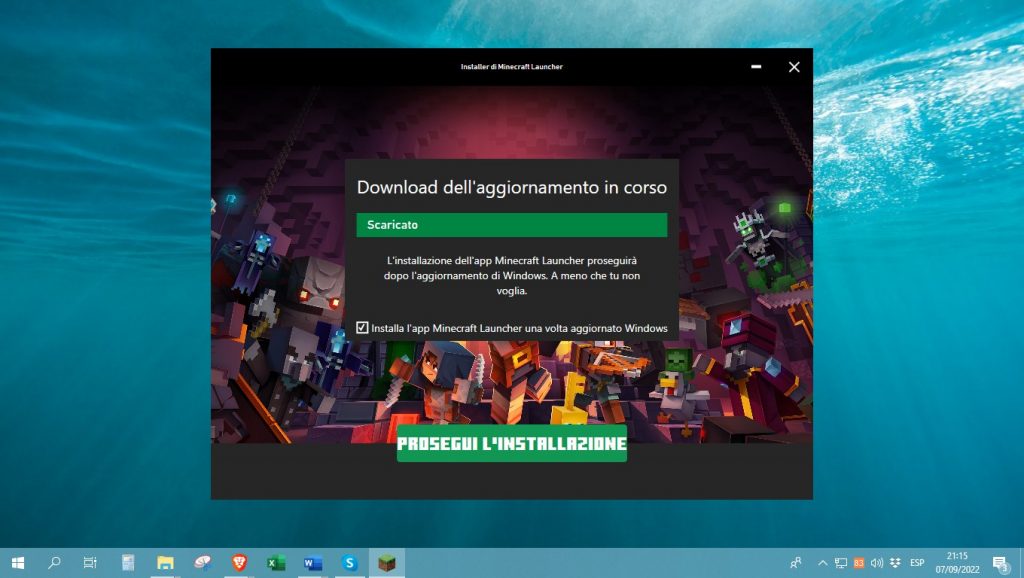1024x578 pixels.
Task: Open the network status icon in the tray
Action: point(840,562)
